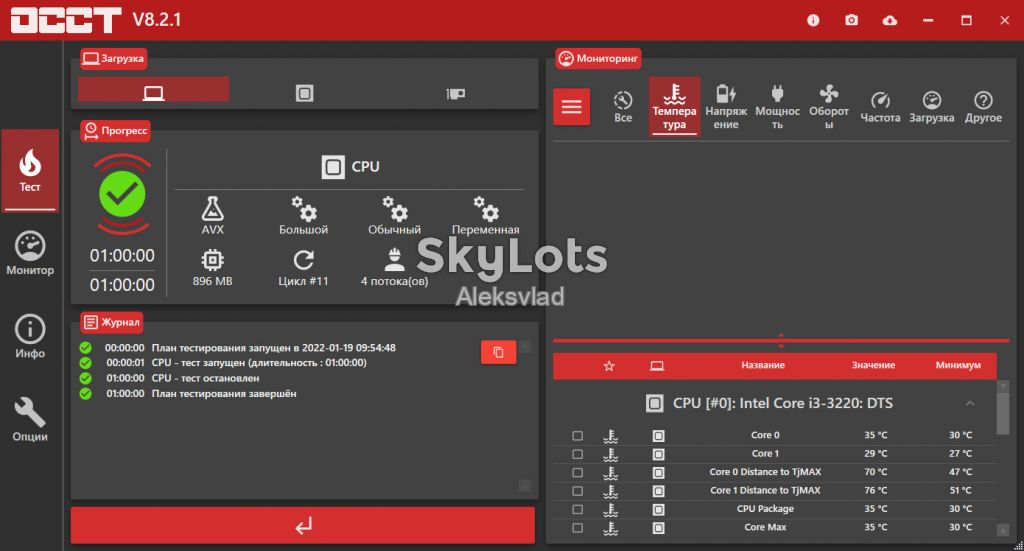Show Все monitoring sensors
The height and width of the screenshot is (551, 1024).
[x=623, y=106]
